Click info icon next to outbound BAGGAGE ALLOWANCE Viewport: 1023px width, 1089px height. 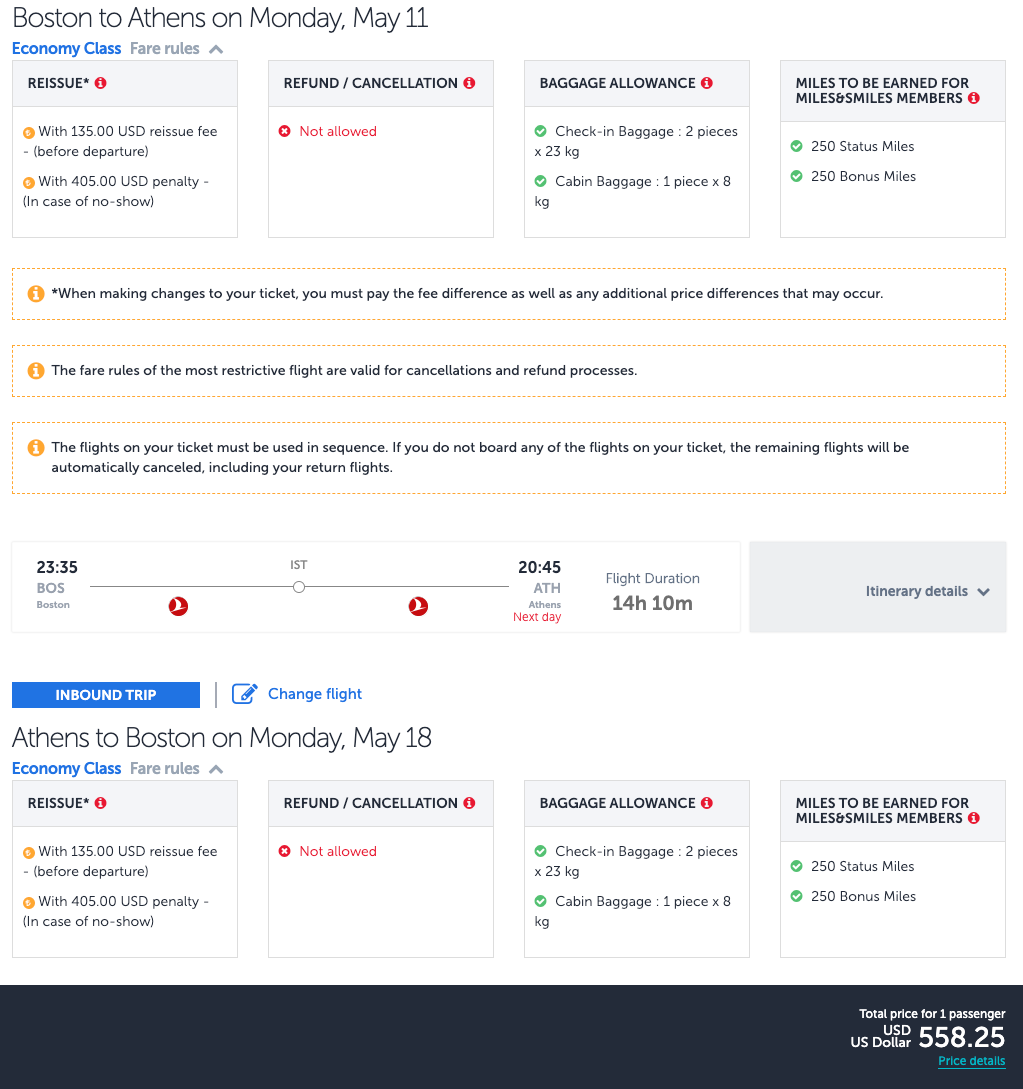707,83
